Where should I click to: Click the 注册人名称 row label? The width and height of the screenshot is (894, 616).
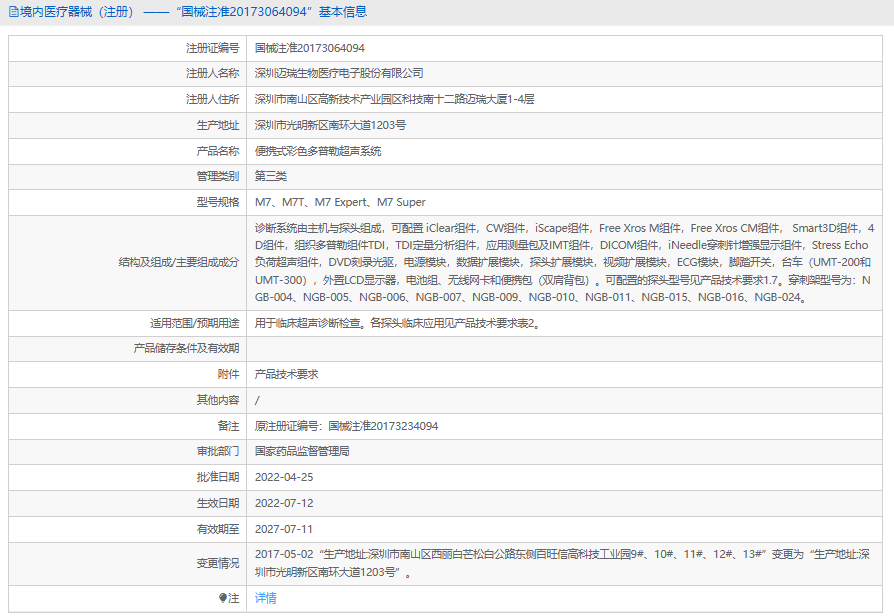click(212, 73)
